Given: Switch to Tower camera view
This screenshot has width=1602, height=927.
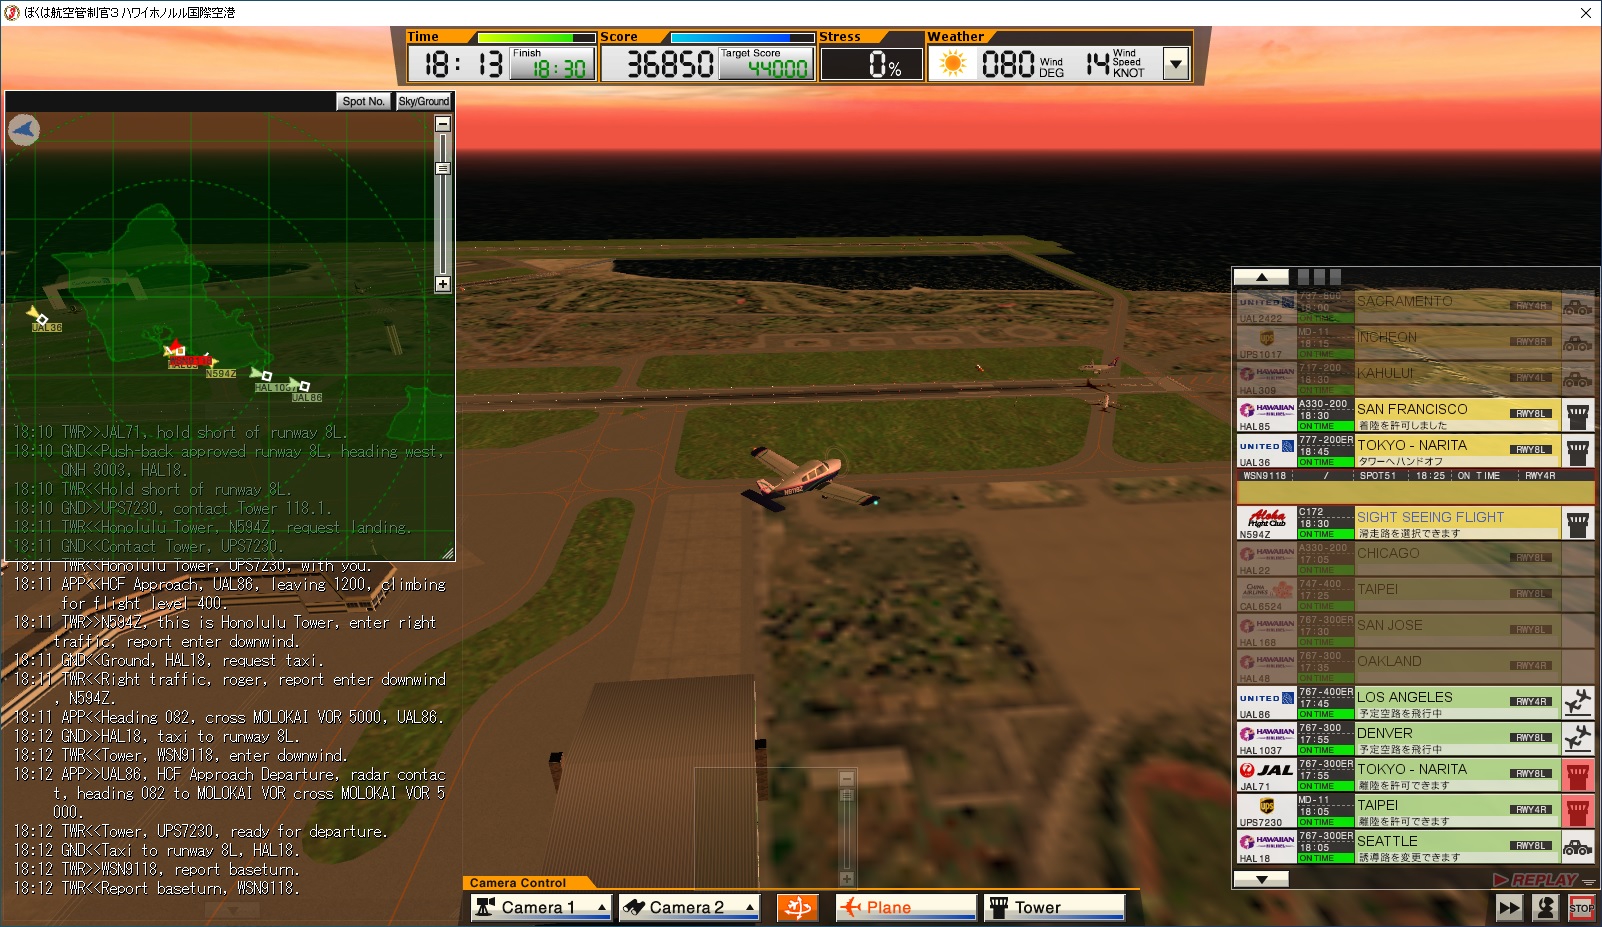Looking at the screenshot, I should (x=1054, y=907).
